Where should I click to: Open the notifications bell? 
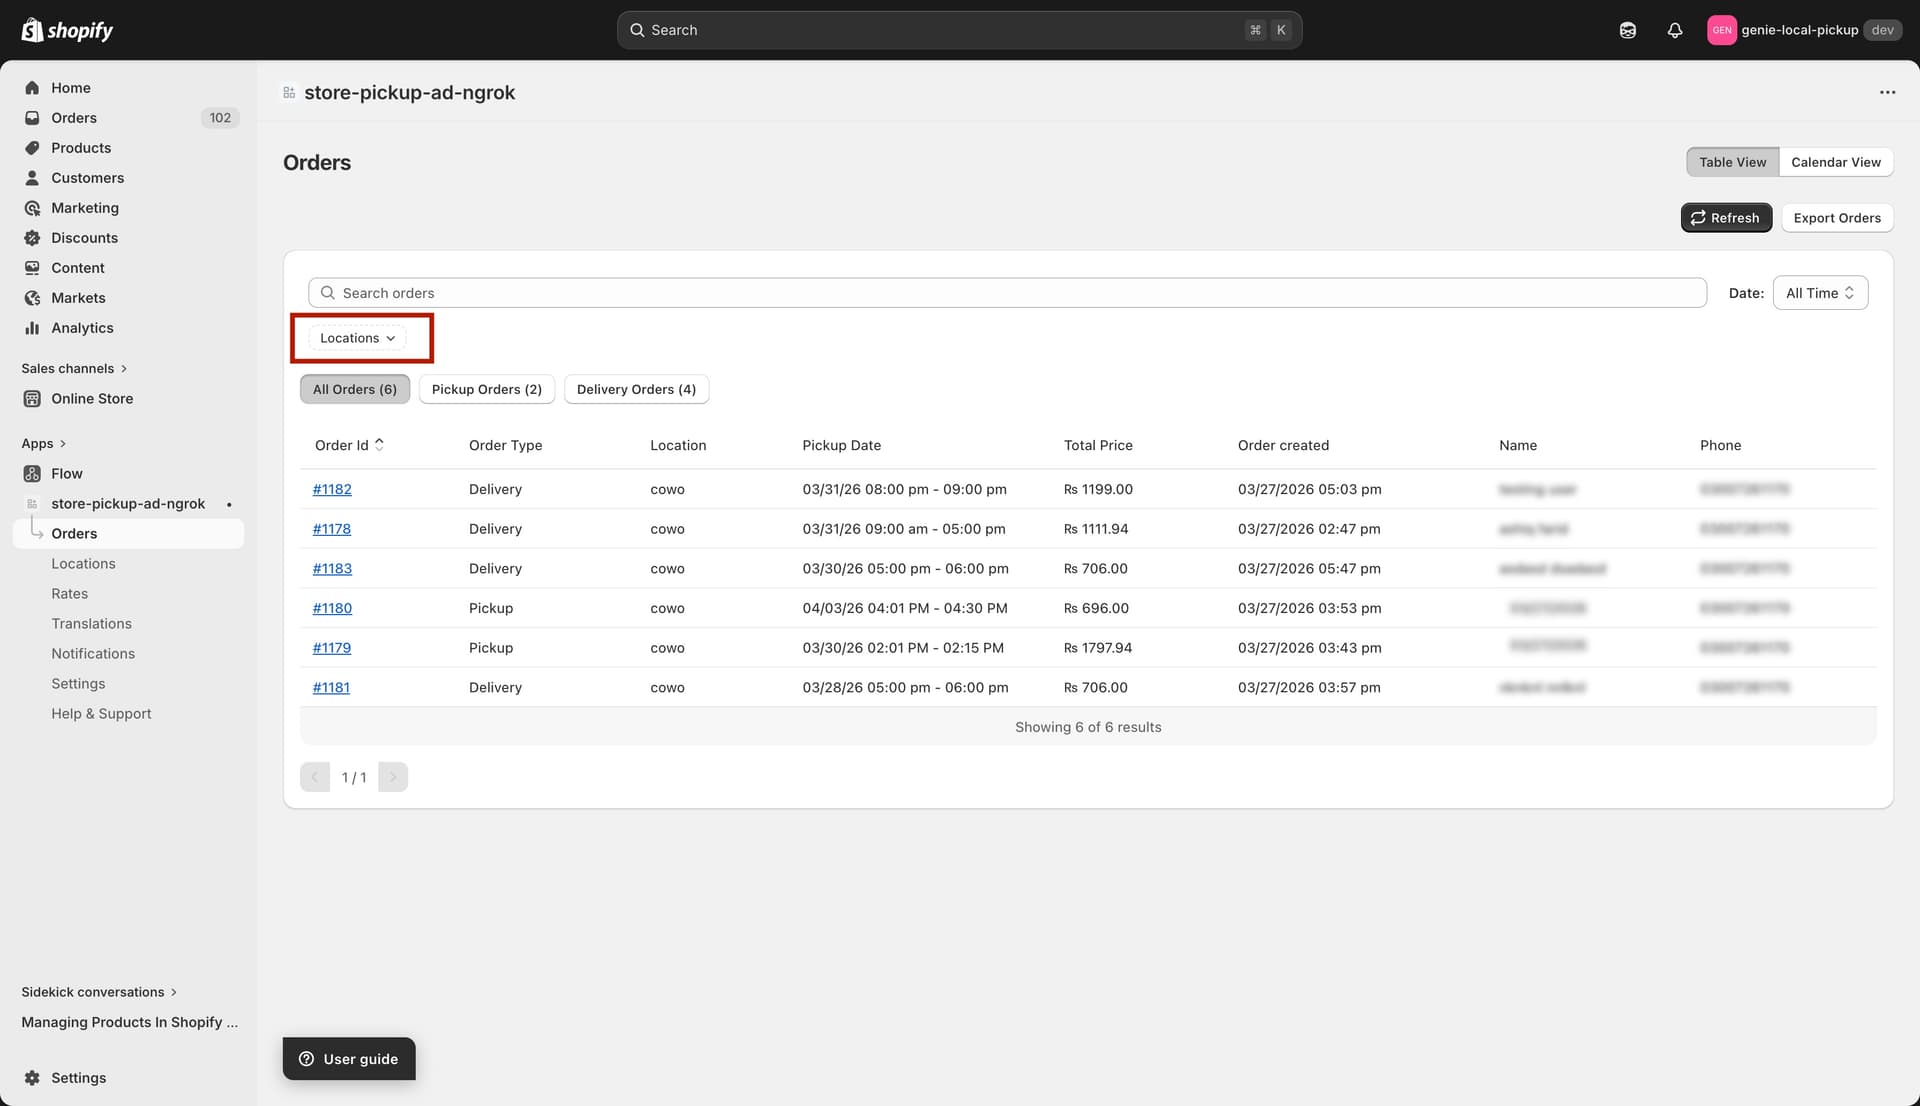[1675, 30]
